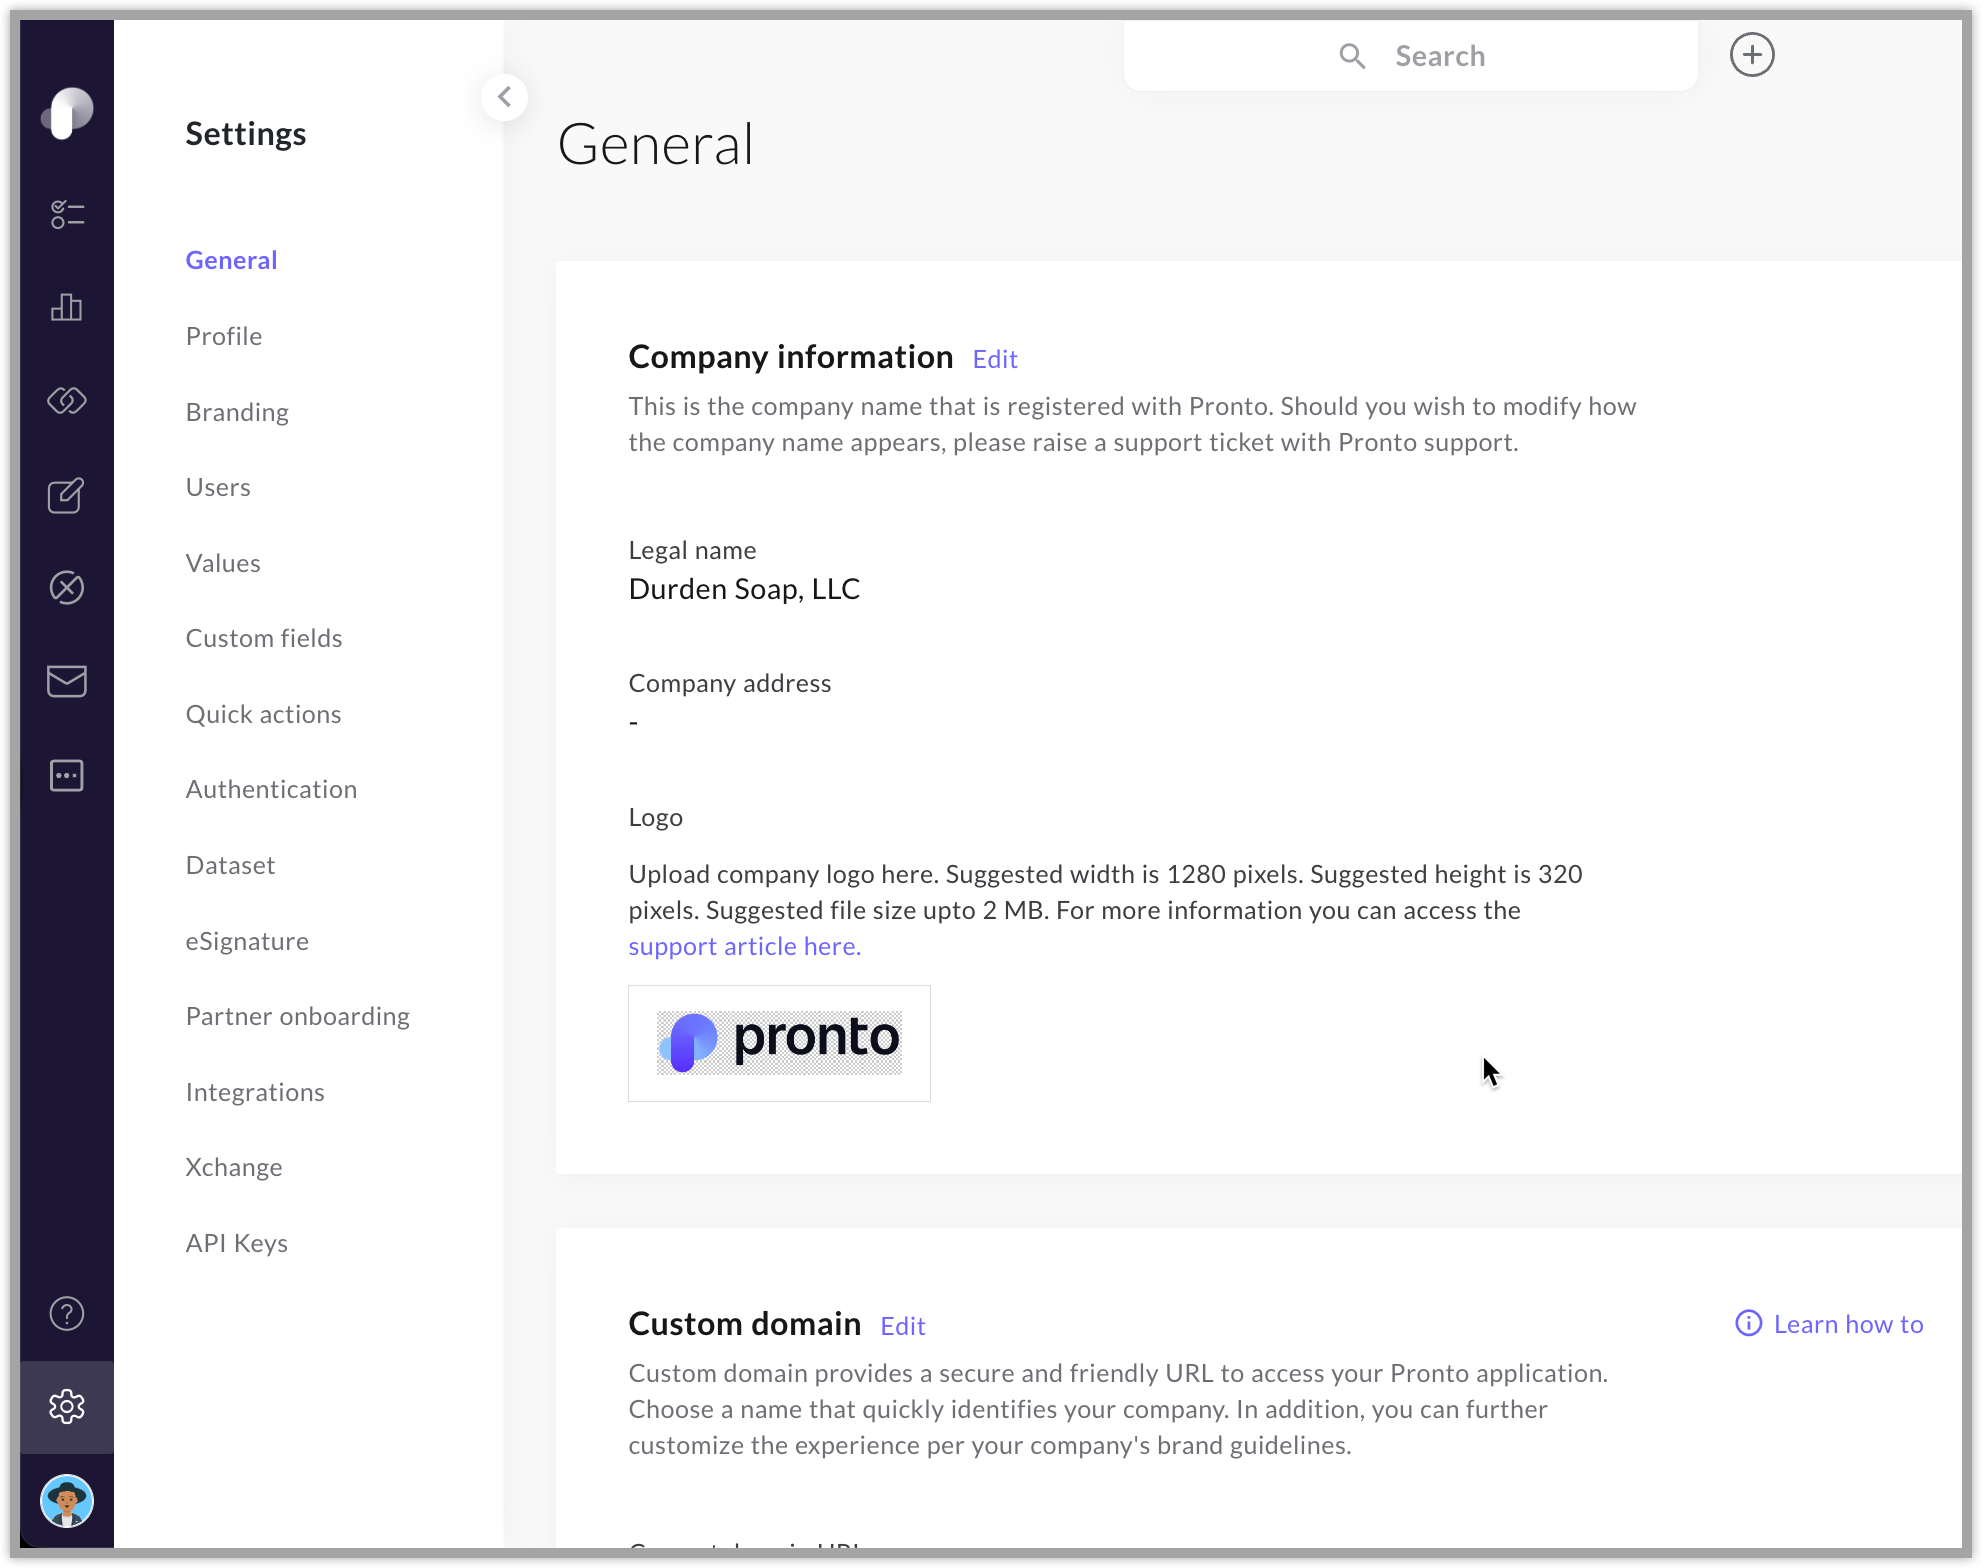This screenshot has width=1982, height=1568.
Task: Open the bar chart analytics icon
Action: [x=67, y=307]
